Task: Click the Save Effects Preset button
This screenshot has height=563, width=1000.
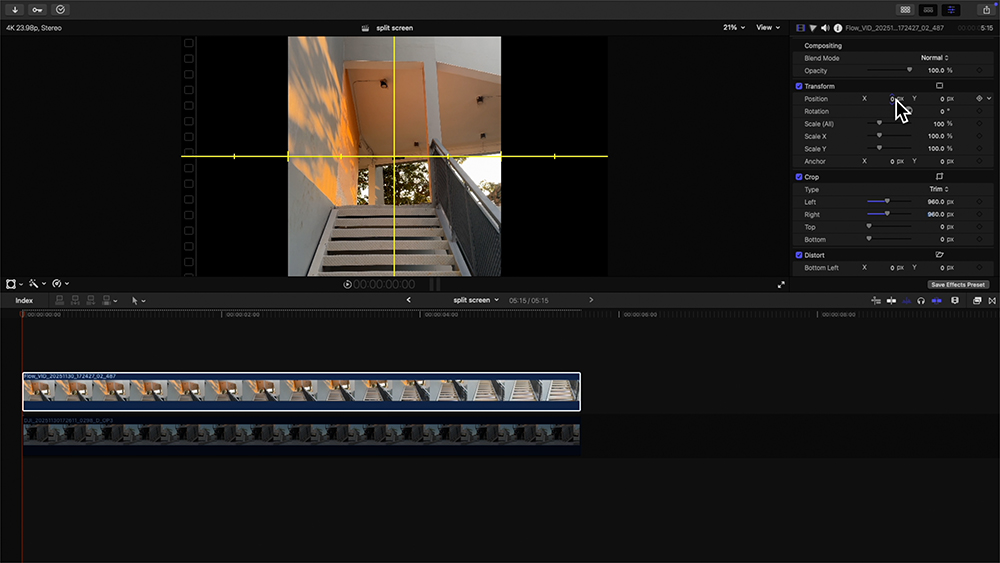Action: click(x=958, y=285)
